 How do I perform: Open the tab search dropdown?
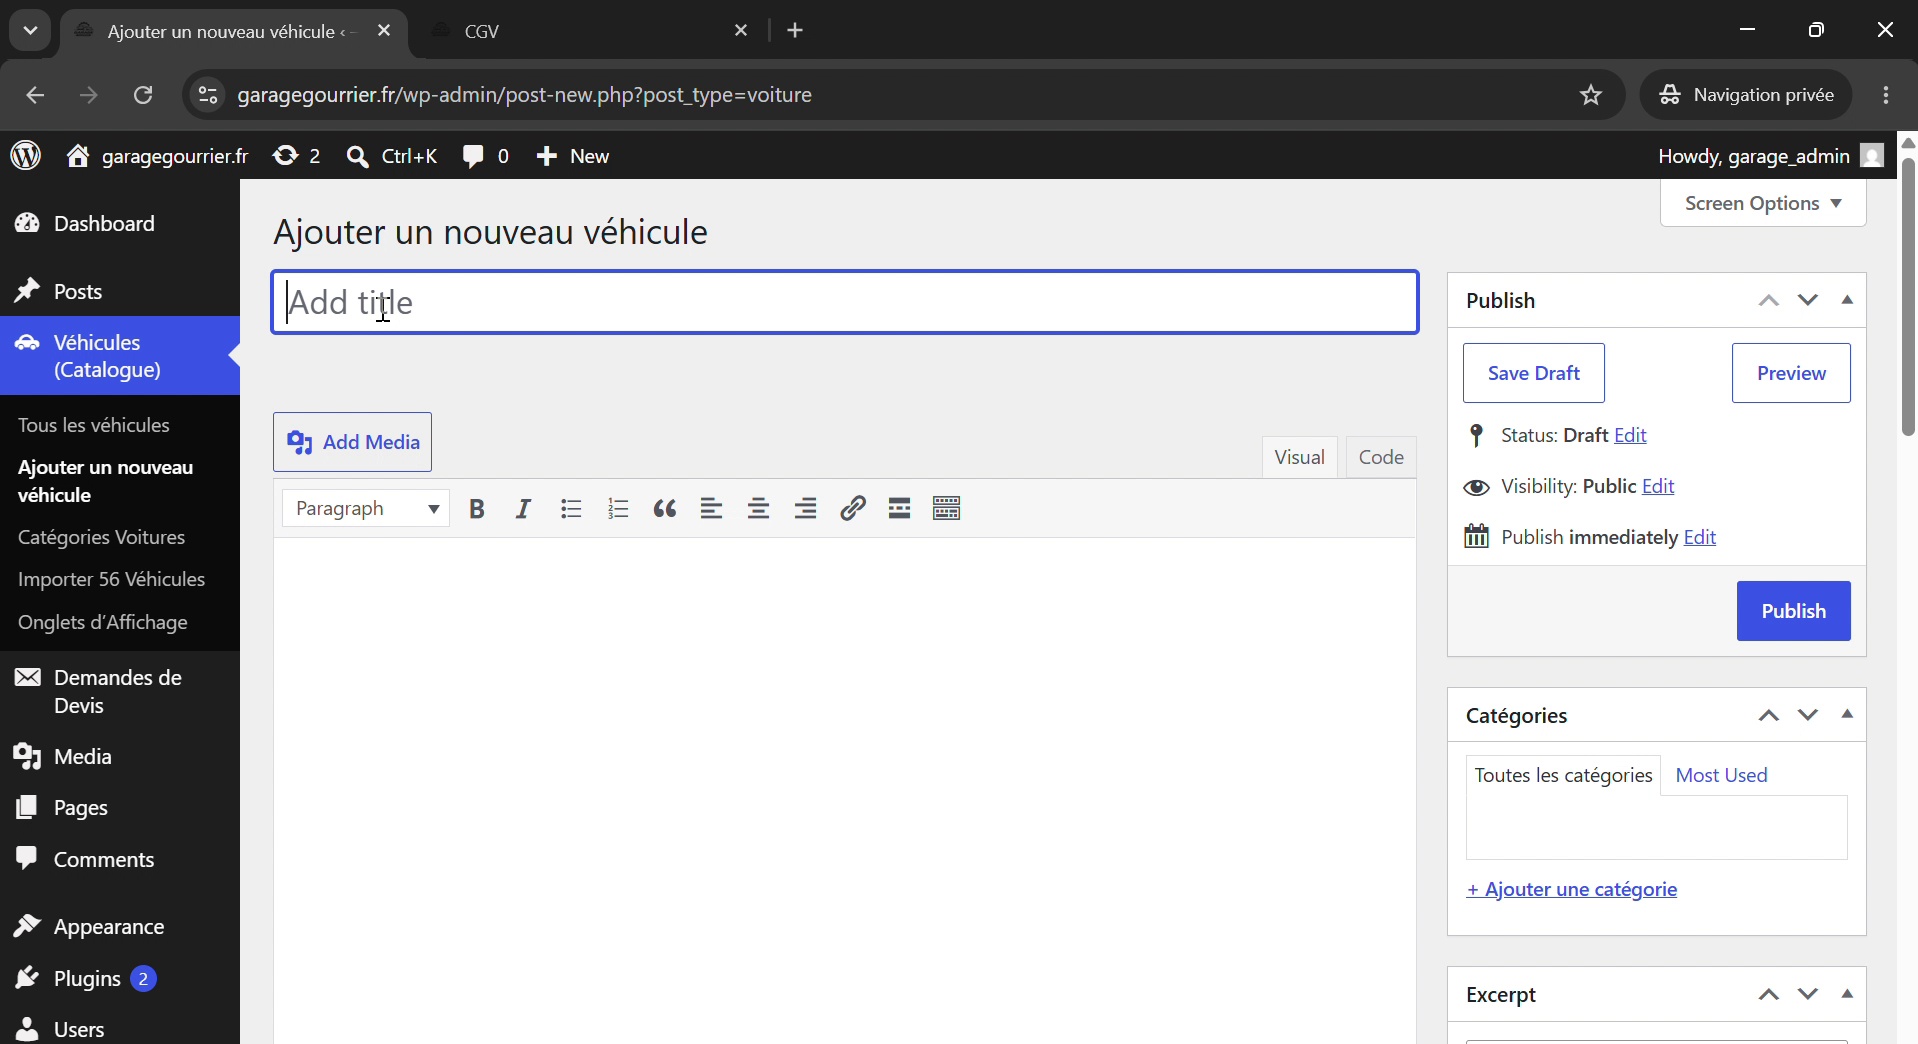(x=30, y=30)
